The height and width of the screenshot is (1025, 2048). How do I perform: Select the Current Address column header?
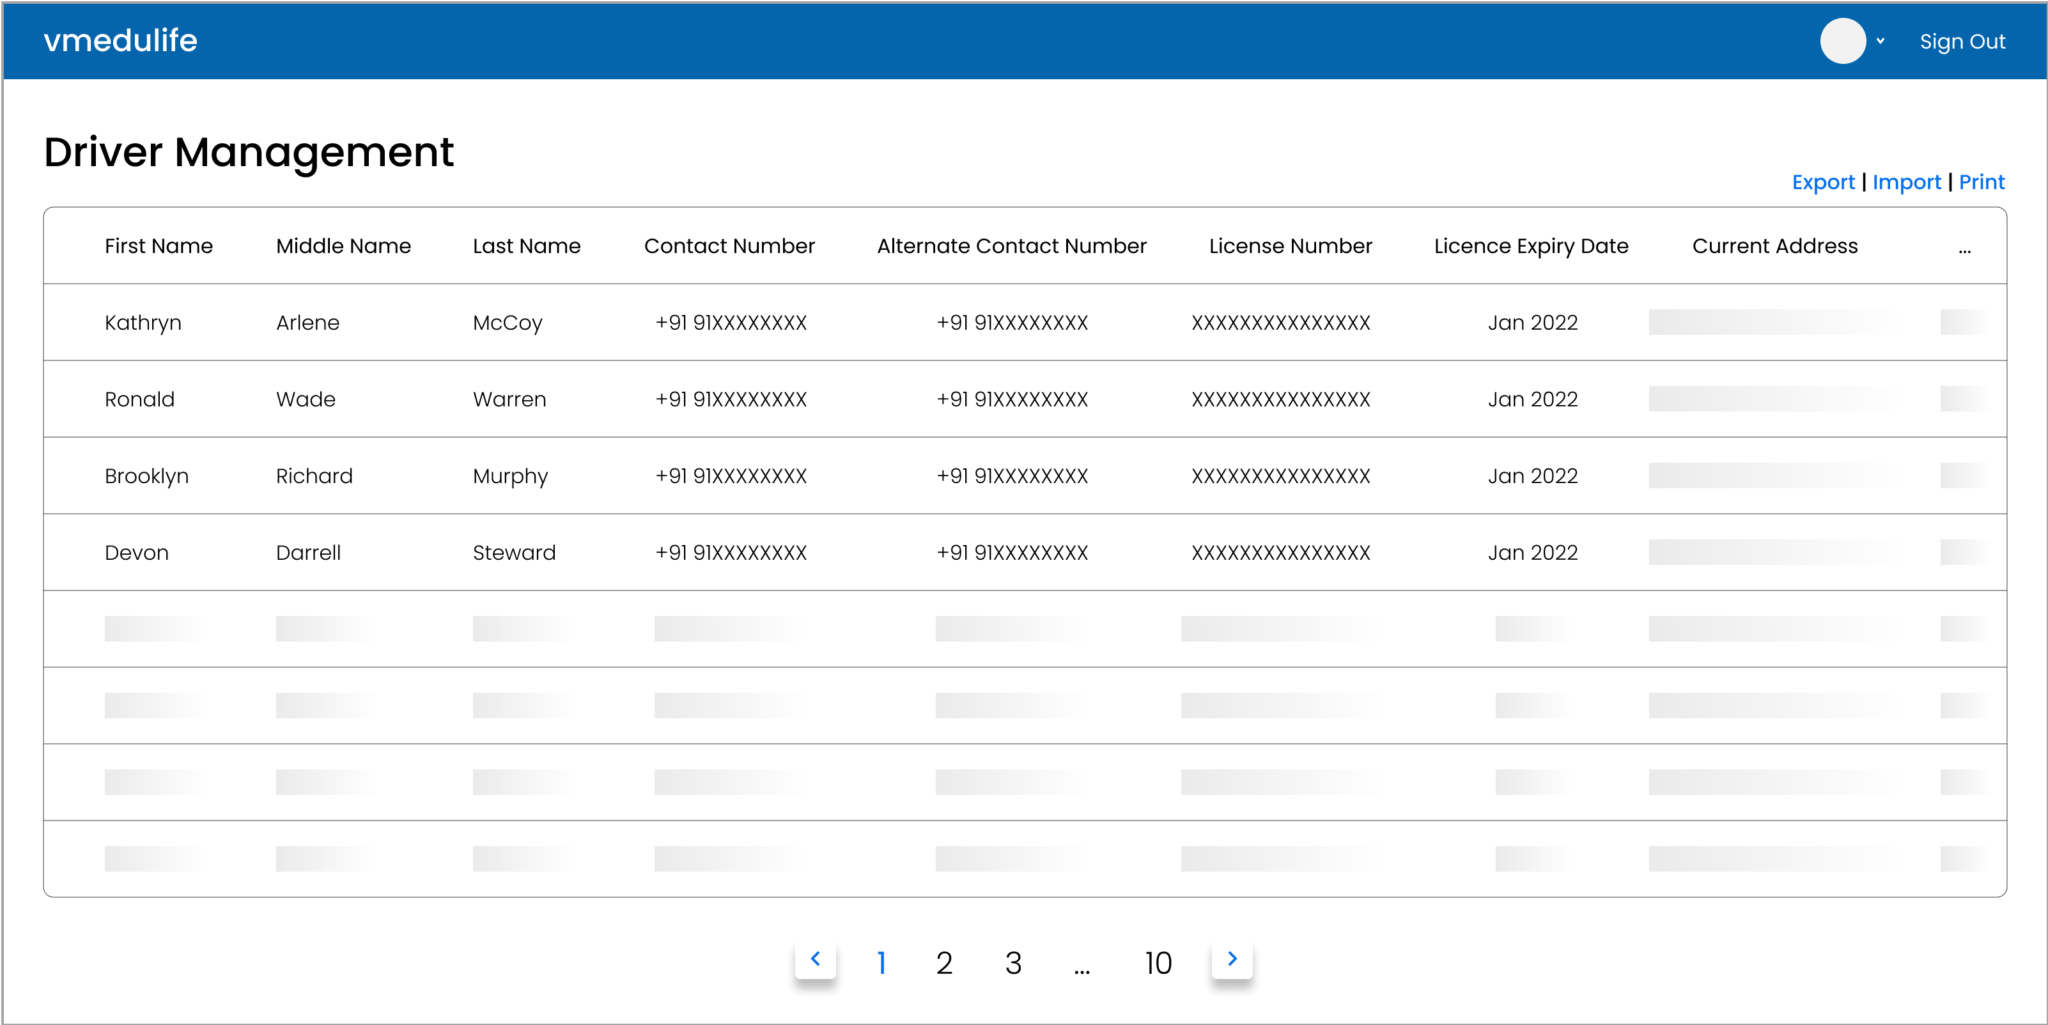1775,246
